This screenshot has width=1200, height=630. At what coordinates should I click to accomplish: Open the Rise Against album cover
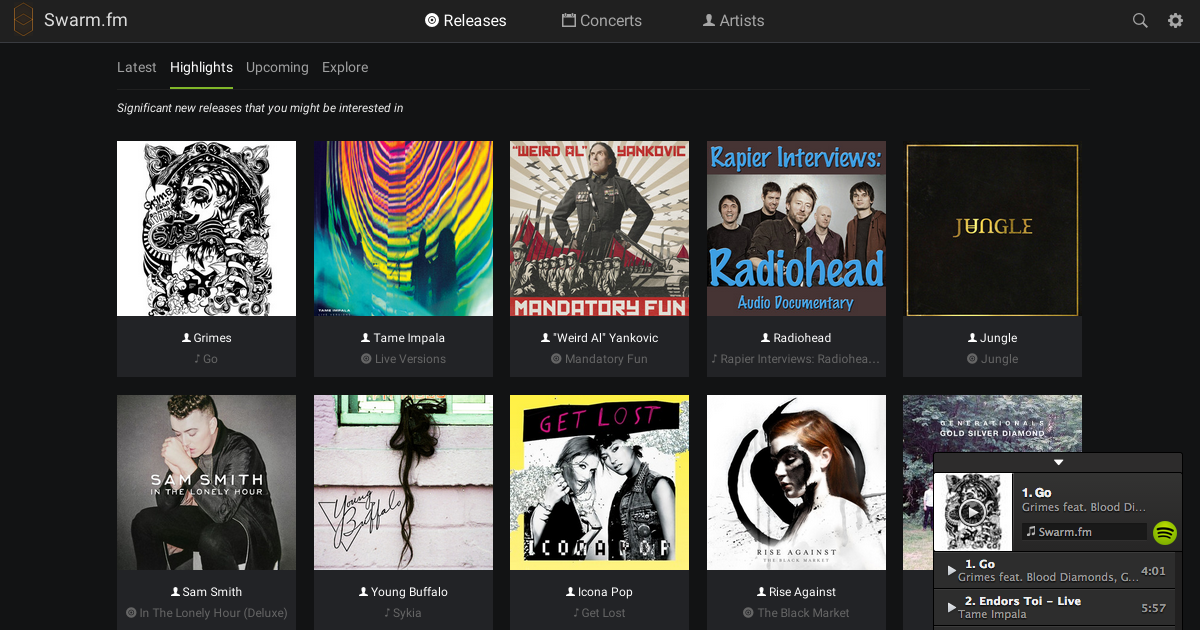tap(796, 483)
